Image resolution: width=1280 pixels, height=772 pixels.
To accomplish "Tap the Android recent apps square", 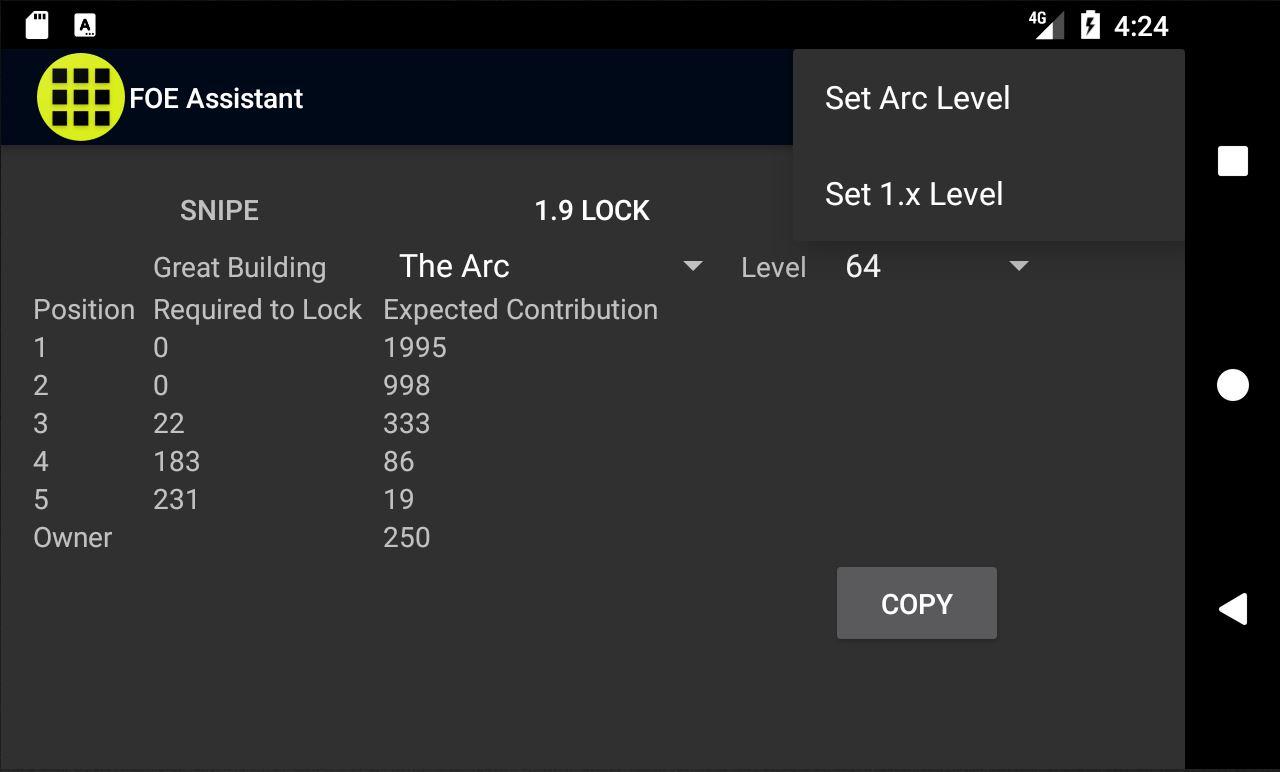I will 1233,161.
